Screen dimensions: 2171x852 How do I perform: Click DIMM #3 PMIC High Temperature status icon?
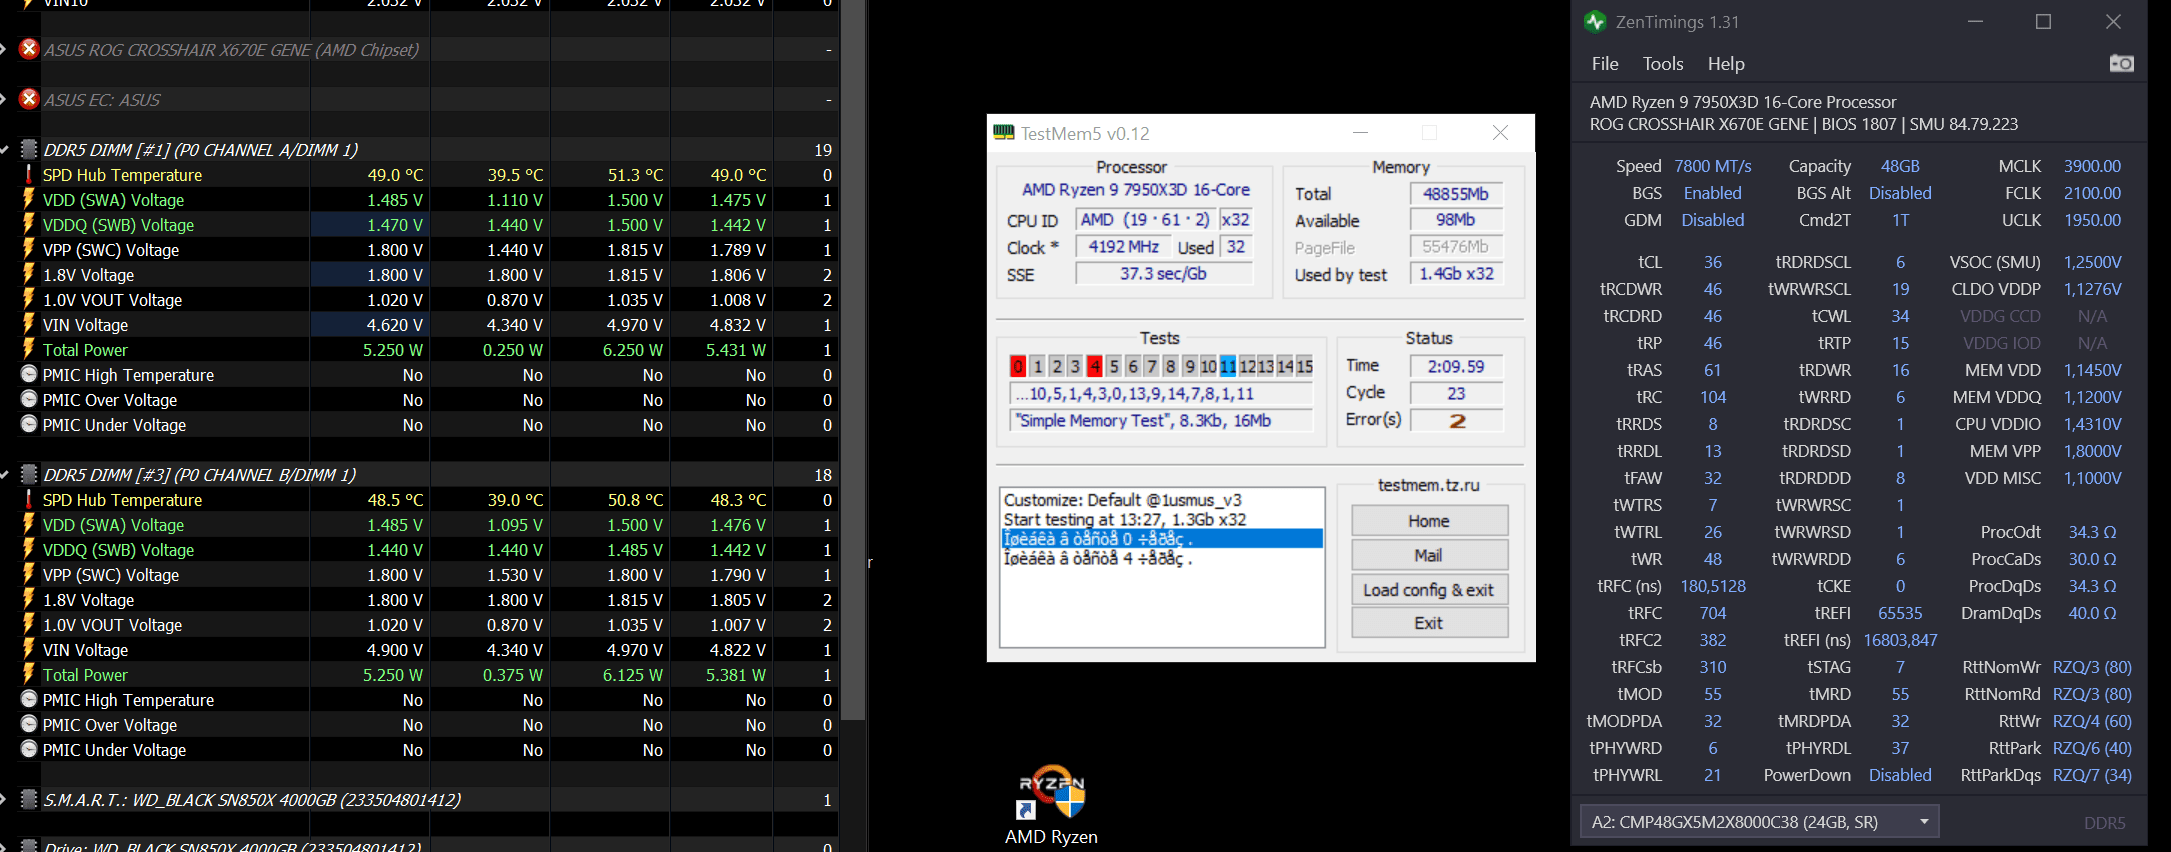tap(29, 699)
